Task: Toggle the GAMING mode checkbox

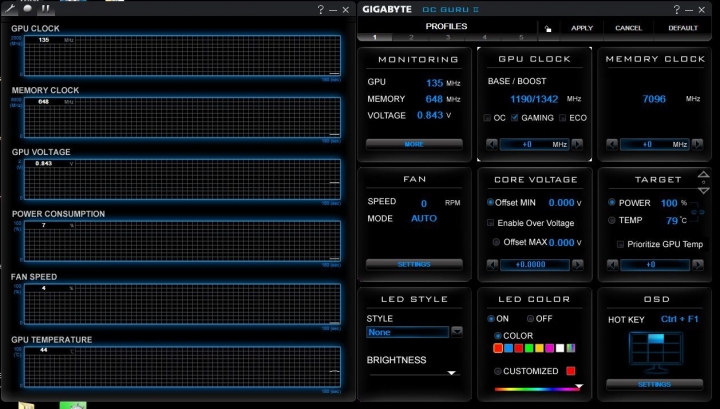Action: click(x=515, y=118)
